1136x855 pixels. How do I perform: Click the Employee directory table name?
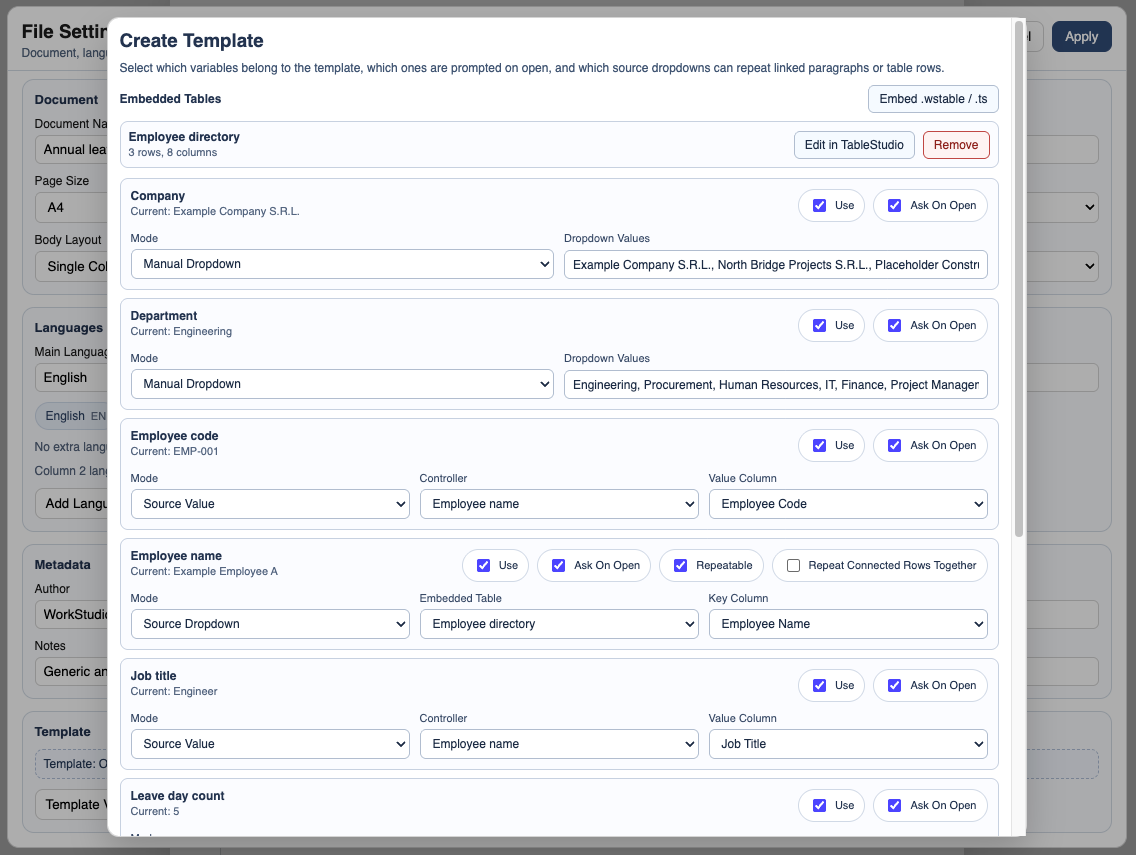coord(184,137)
